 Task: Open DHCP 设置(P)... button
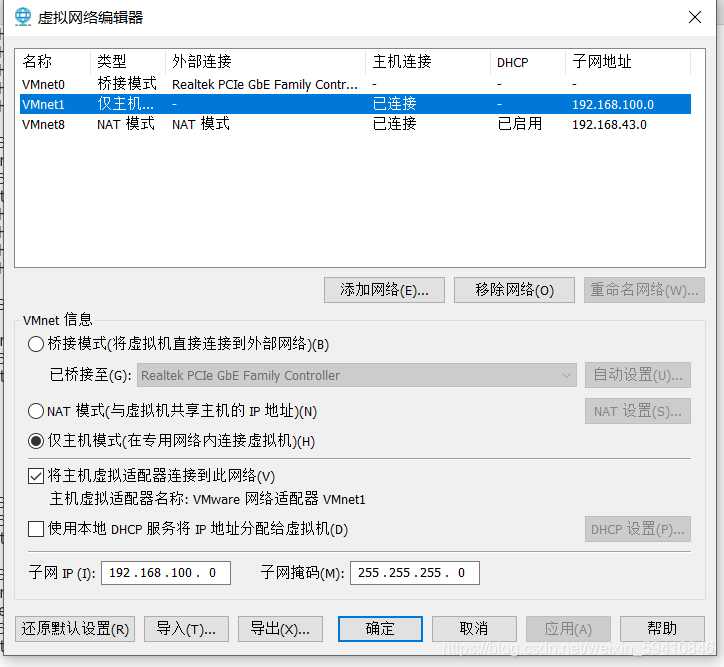(638, 529)
